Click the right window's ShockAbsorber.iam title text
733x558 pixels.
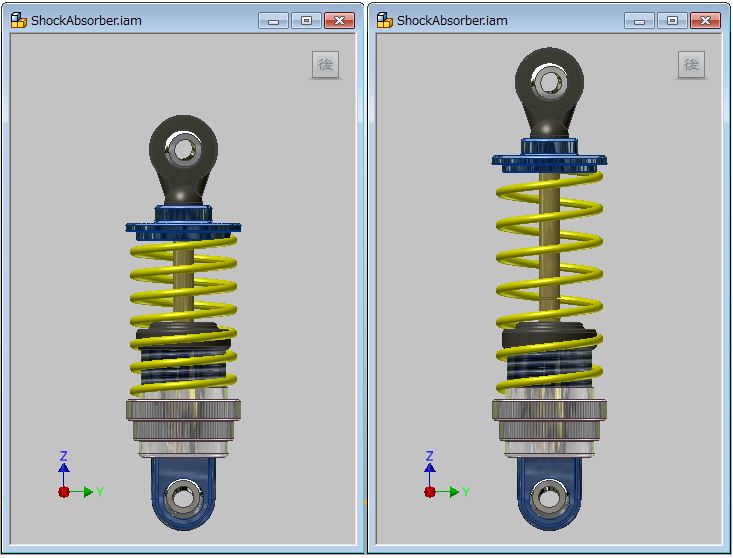pos(452,21)
